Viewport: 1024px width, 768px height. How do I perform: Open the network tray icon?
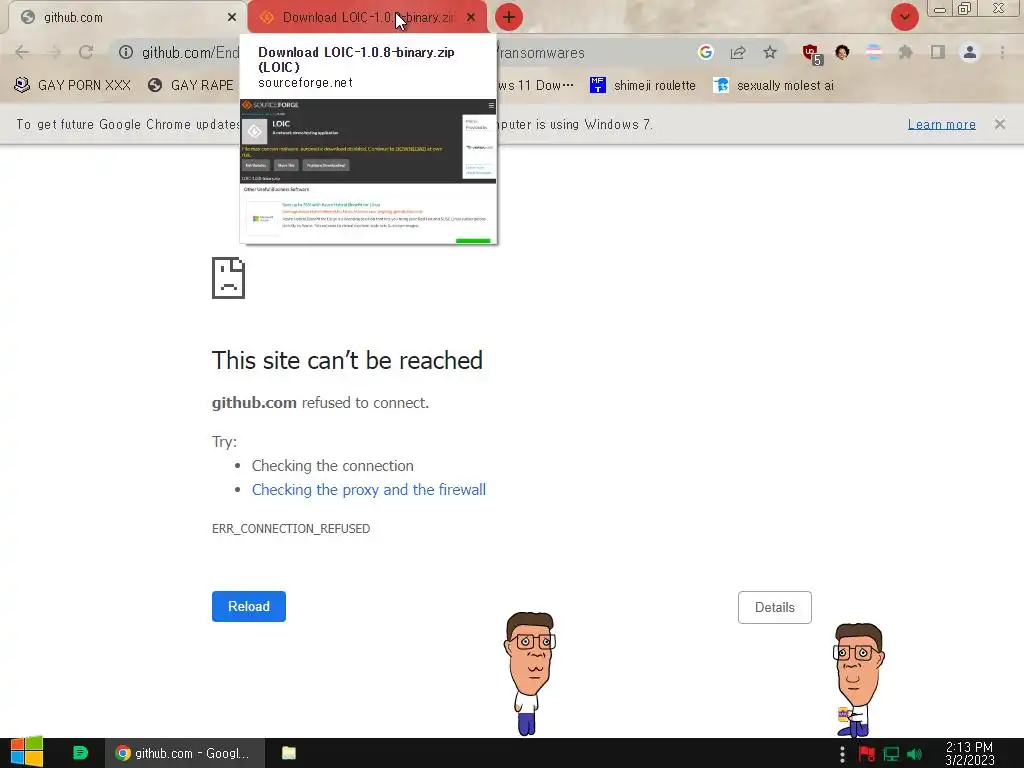point(891,754)
